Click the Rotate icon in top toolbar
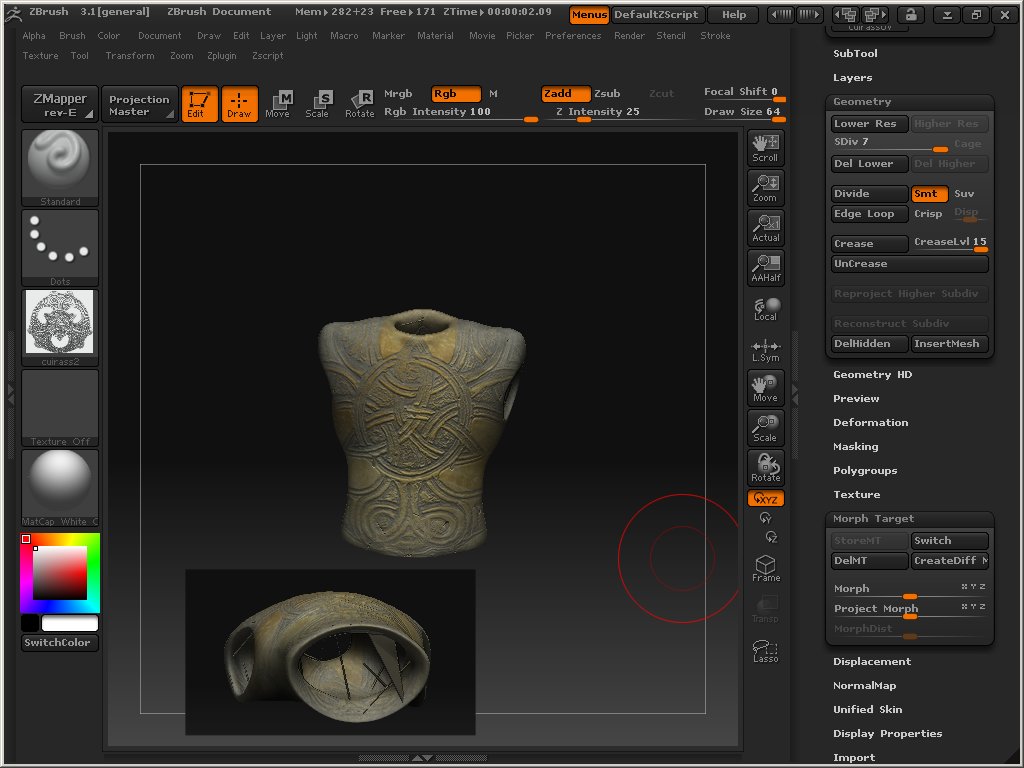This screenshot has height=768, width=1024. click(x=360, y=103)
